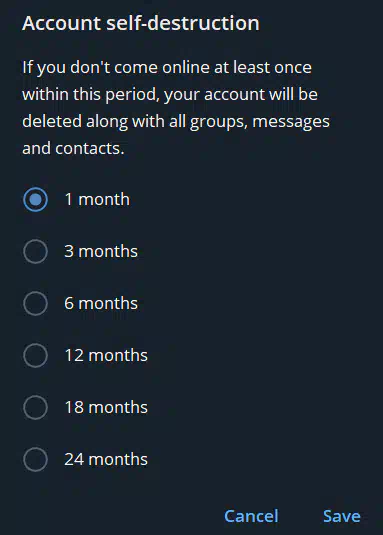Screen dimensions: 383x535
Task: Click the "1 month" label text
Action: click(x=97, y=199)
